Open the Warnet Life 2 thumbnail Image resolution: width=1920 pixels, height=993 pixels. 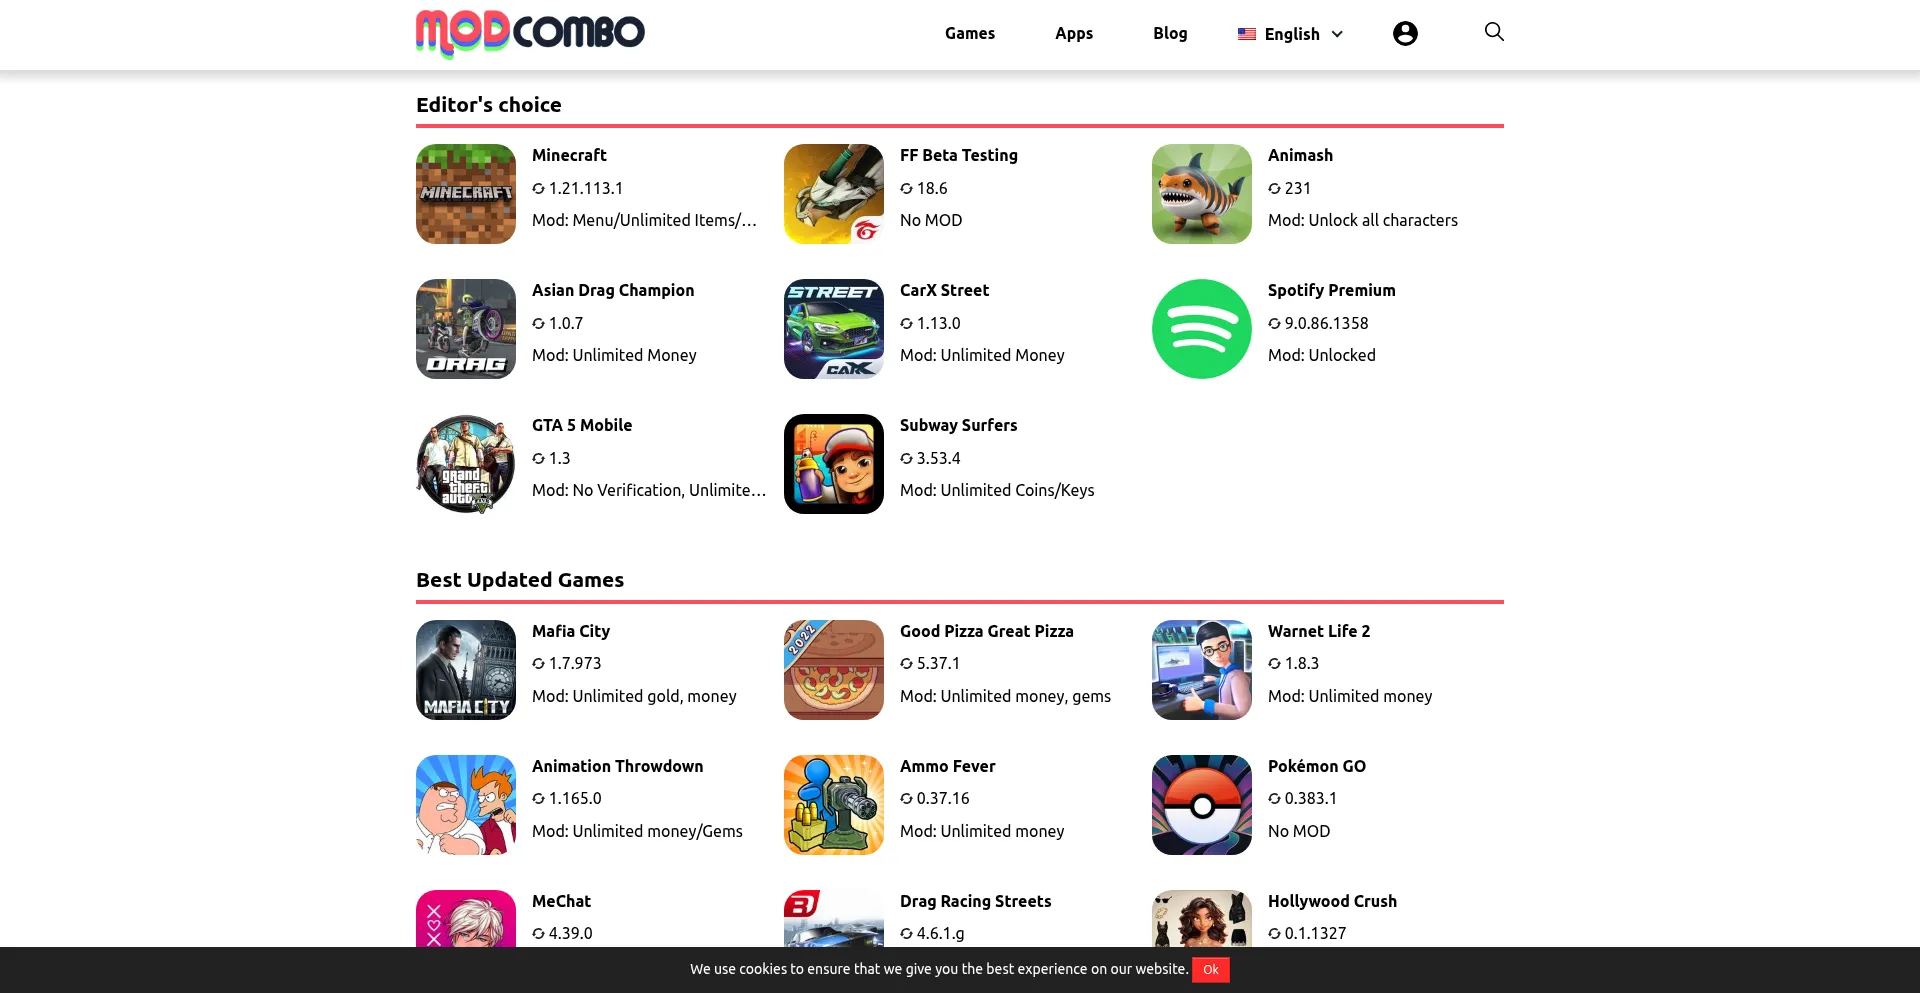tap(1202, 670)
